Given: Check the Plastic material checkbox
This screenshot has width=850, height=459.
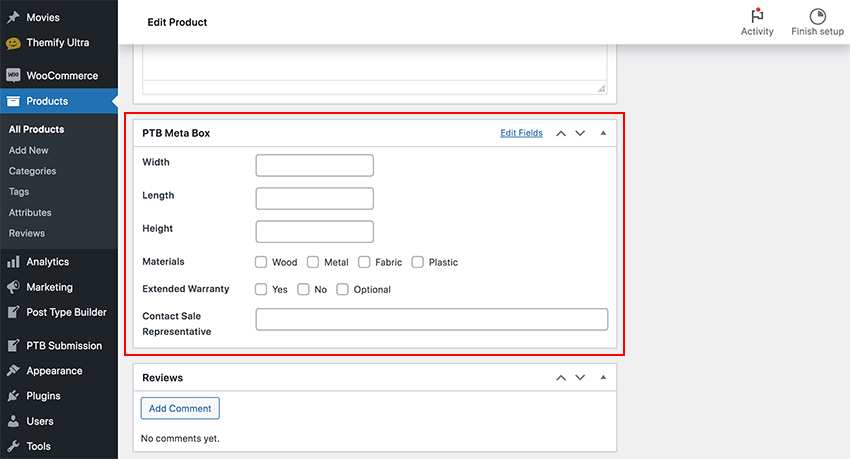Looking at the screenshot, I should point(417,262).
